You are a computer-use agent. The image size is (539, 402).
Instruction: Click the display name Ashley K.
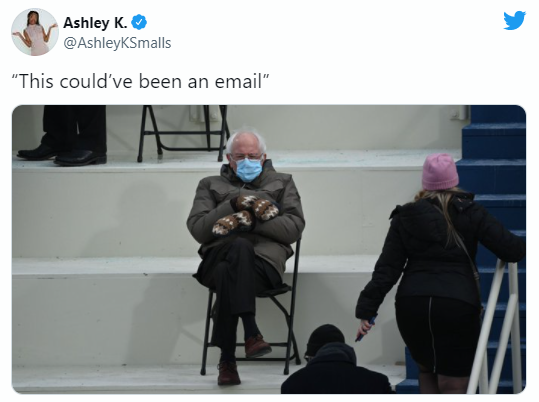[x=95, y=23]
